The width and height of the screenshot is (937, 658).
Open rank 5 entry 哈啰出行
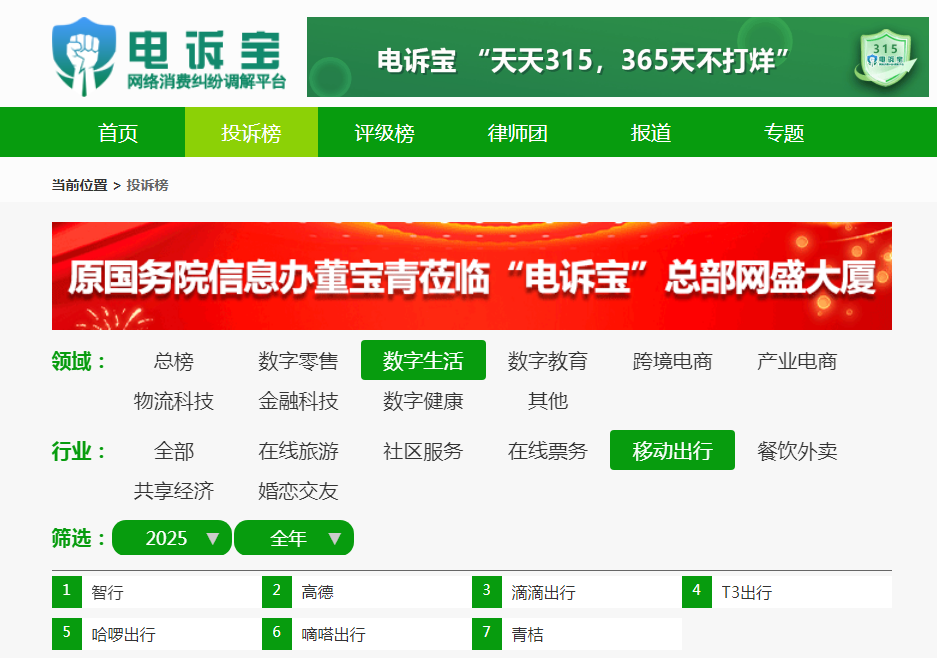click(x=157, y=633)
